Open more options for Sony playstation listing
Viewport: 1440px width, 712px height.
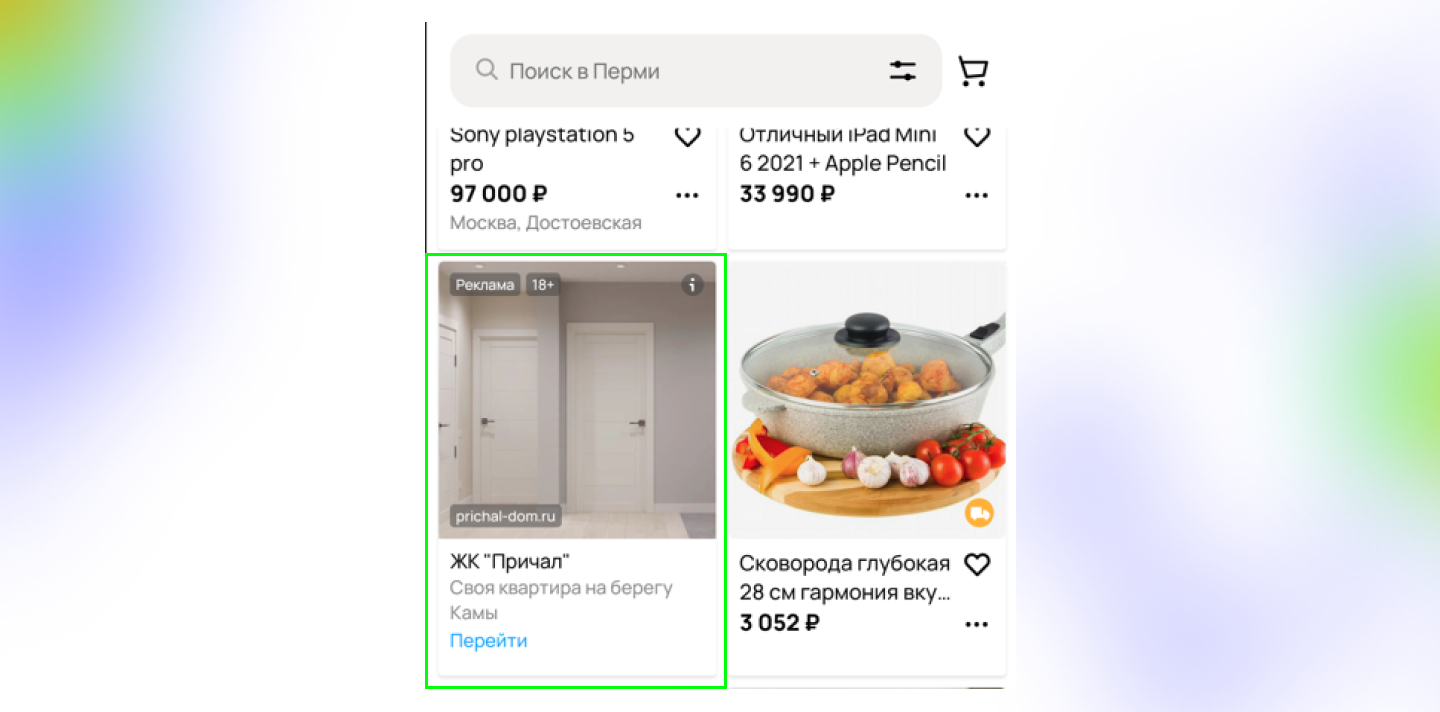tap(687, 195)
